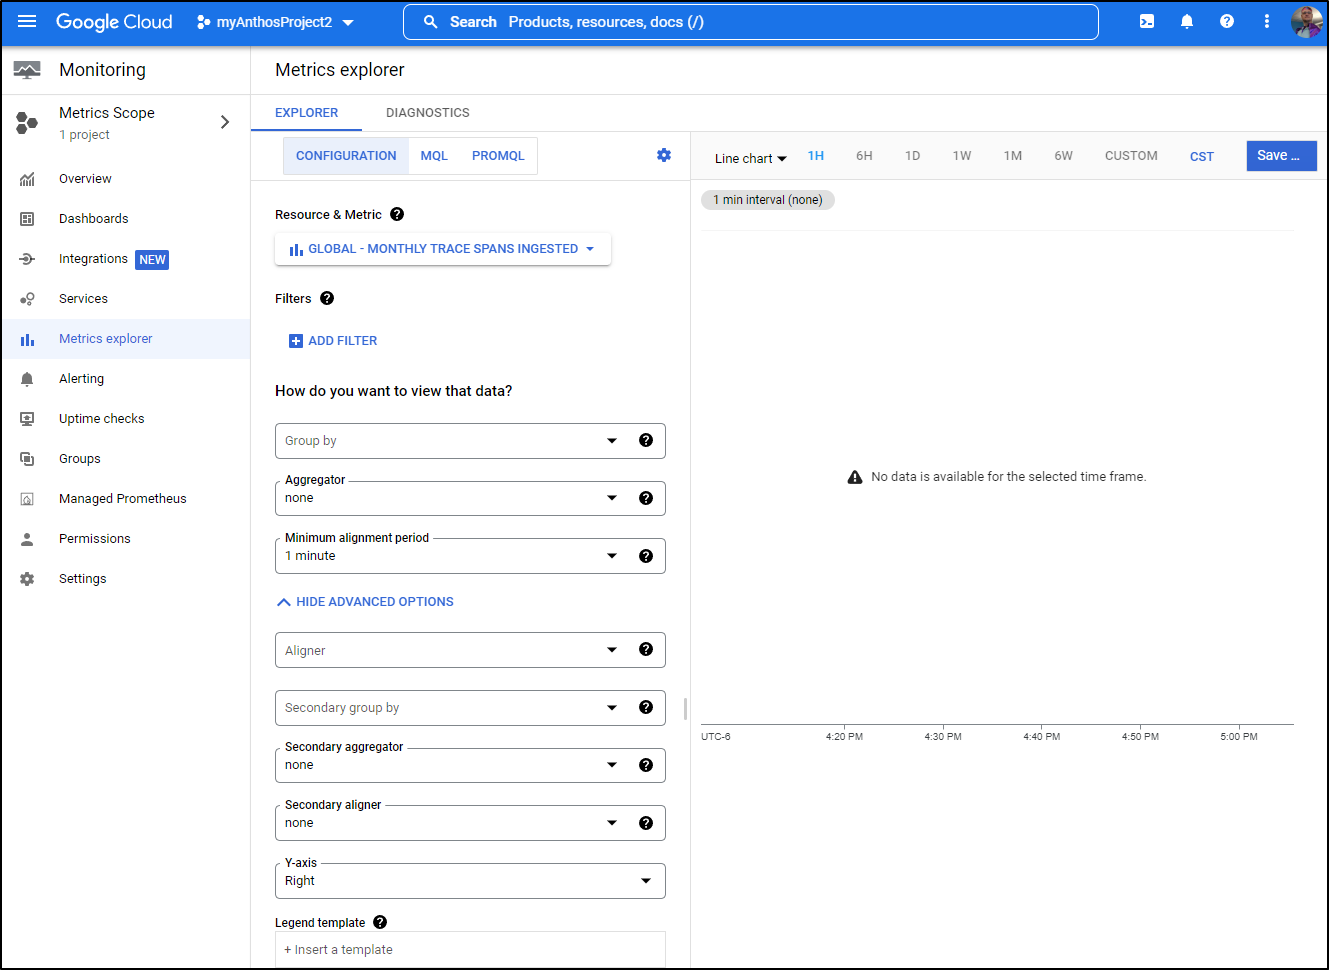Click the Legend template input field
The image size is (1329, 970).
470,949
